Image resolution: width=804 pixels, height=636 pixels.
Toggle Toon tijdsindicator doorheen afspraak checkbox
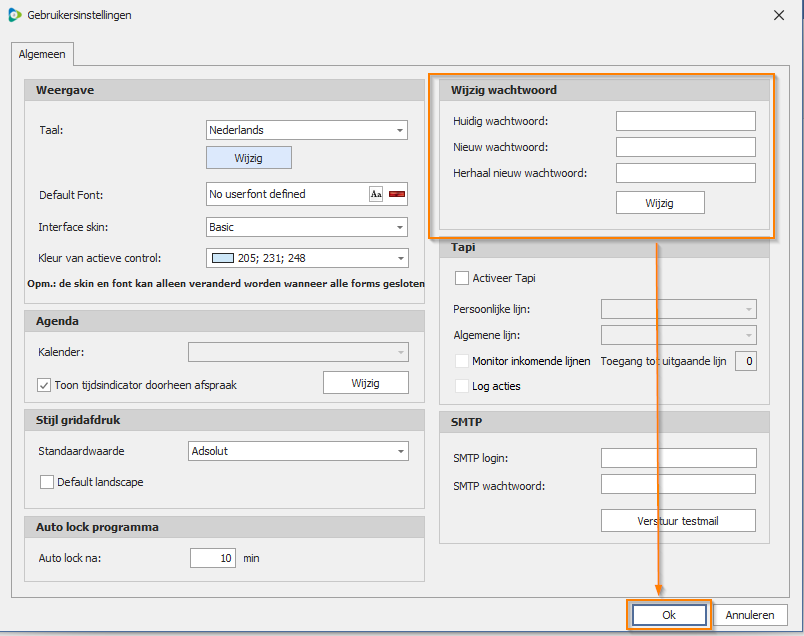[x=44, y=384]
